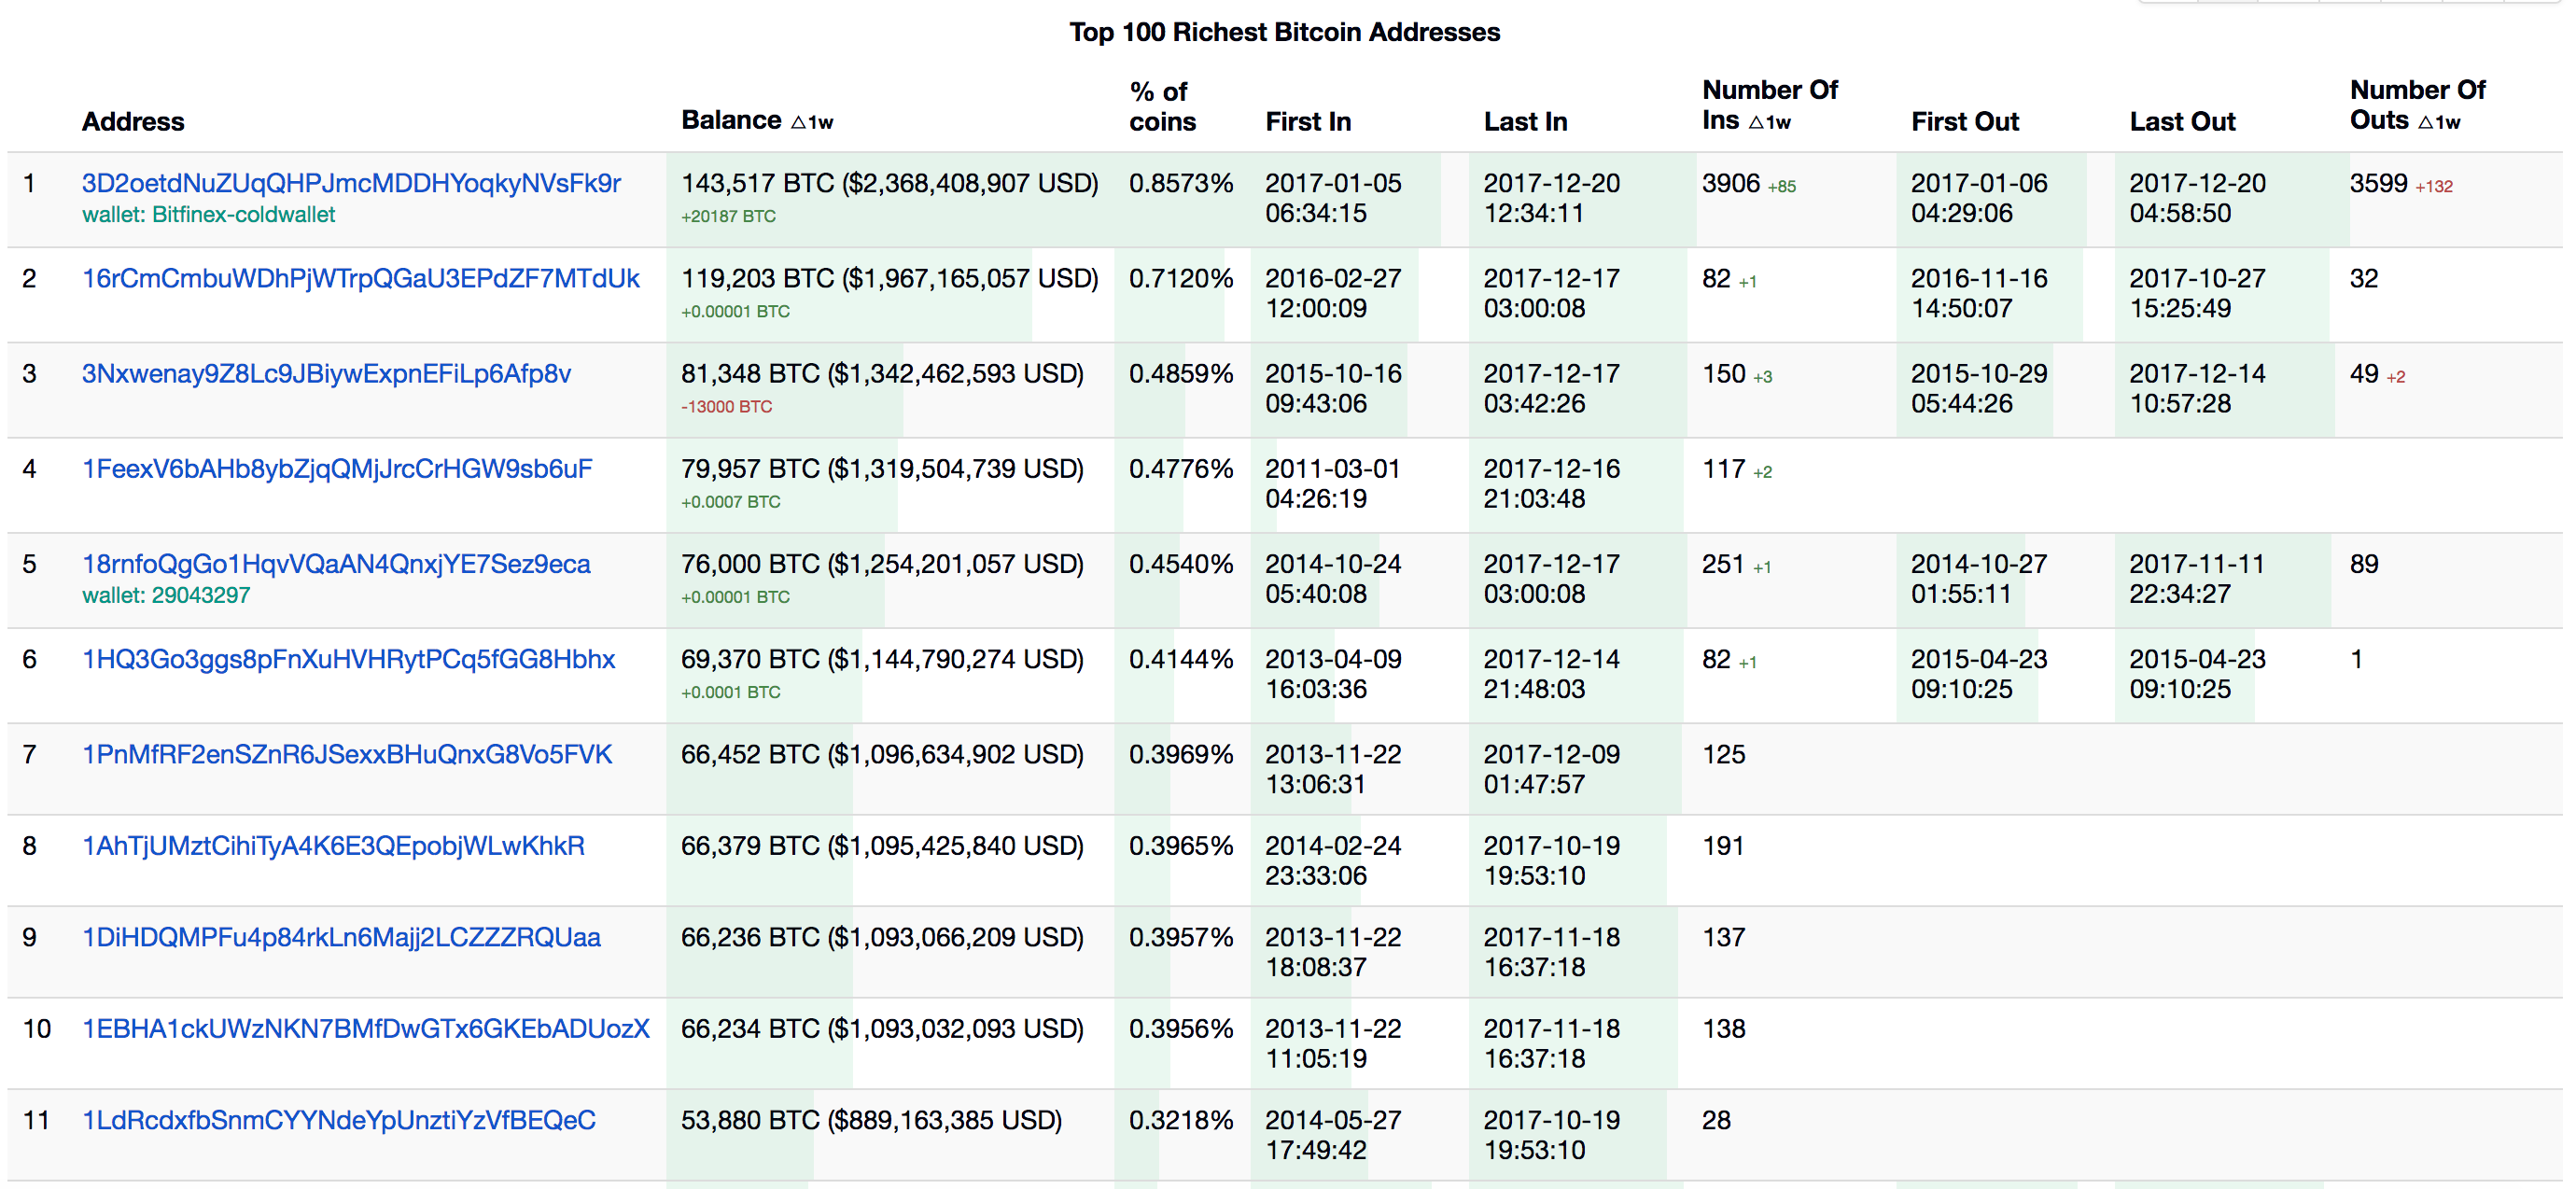Open address 1EBHA1ckUWzNKN7BMfDwGTx6GKEbADUozX
2576x1189 pixels.
pyautogui.click(x=366, y=1028)
